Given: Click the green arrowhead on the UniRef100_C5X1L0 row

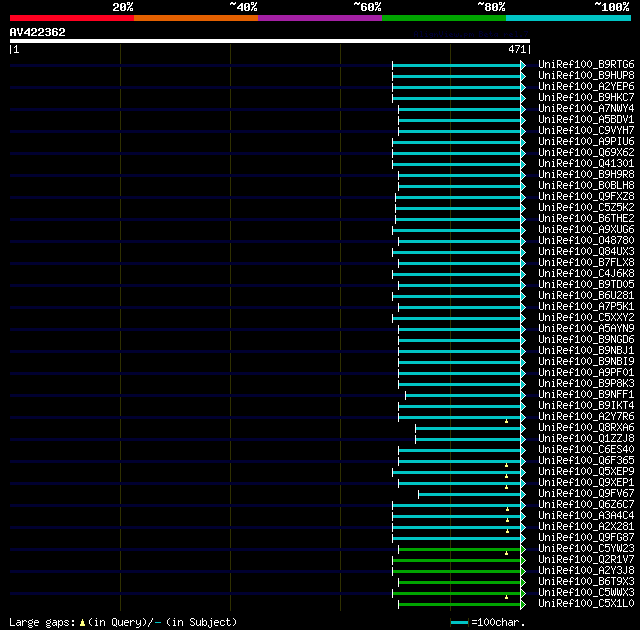Looking at the screenshot, I should click(523, 605).
